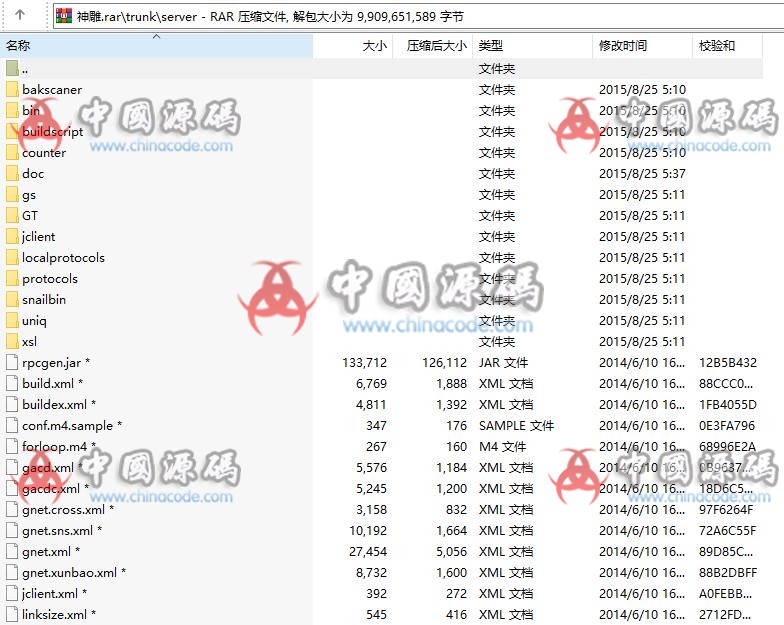
Task: Select the gacdc.xml file icon
Action: pyautogui.click(x=12, y=488)
